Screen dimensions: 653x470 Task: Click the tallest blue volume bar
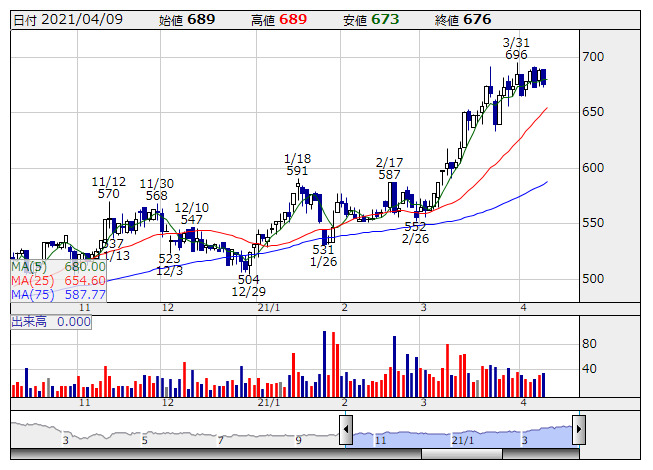(324, 364)
